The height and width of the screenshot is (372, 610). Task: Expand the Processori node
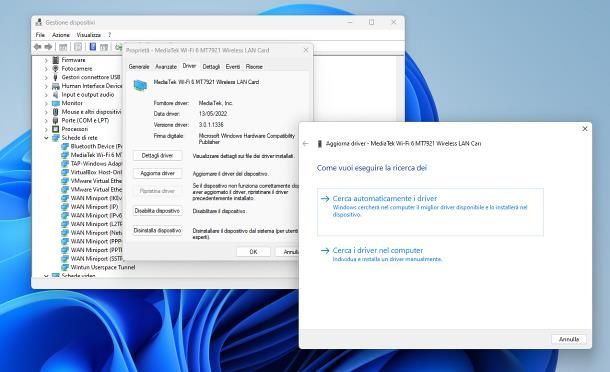click(x=46, y=129)
